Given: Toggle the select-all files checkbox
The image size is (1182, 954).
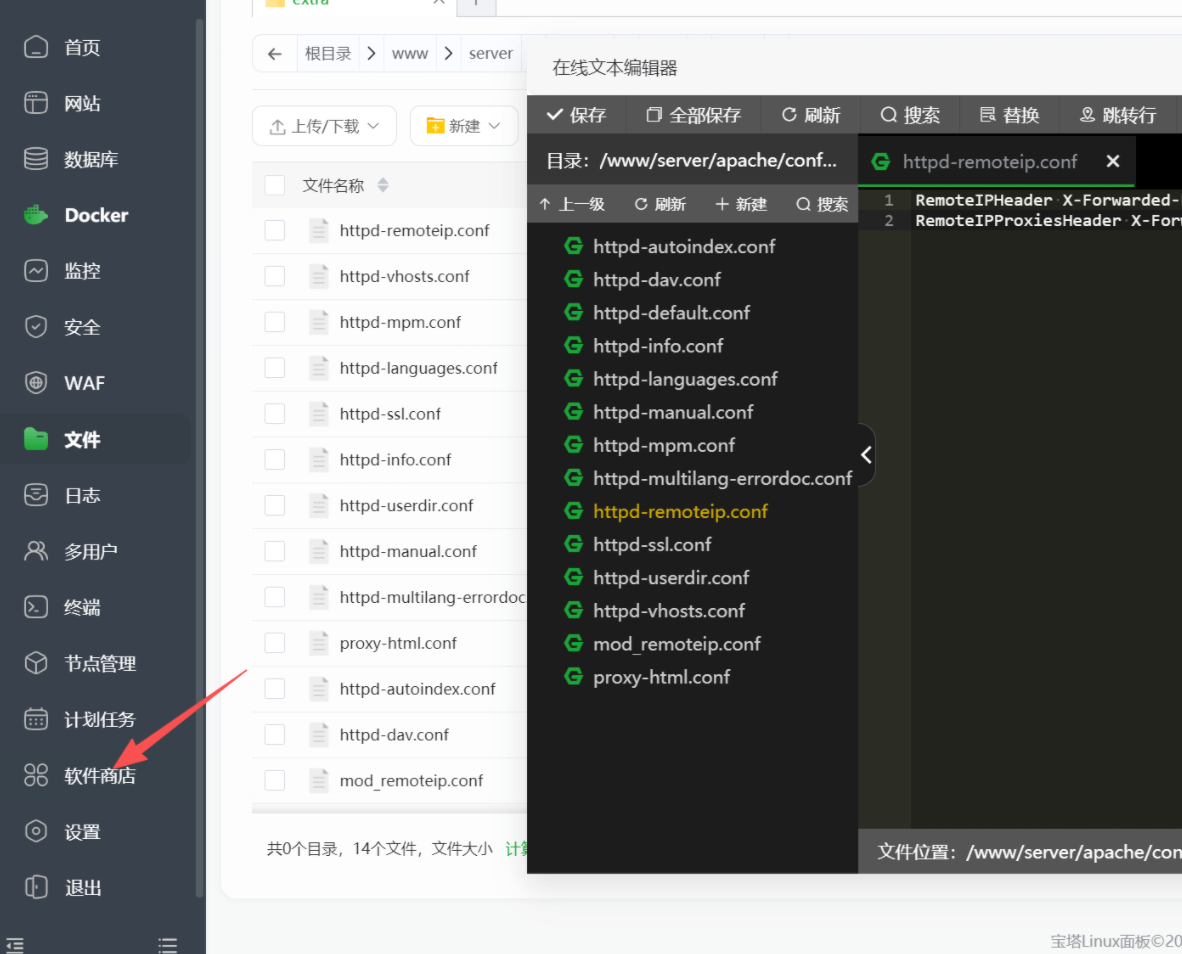Looking at the screenshot, I should pos(275,185).
